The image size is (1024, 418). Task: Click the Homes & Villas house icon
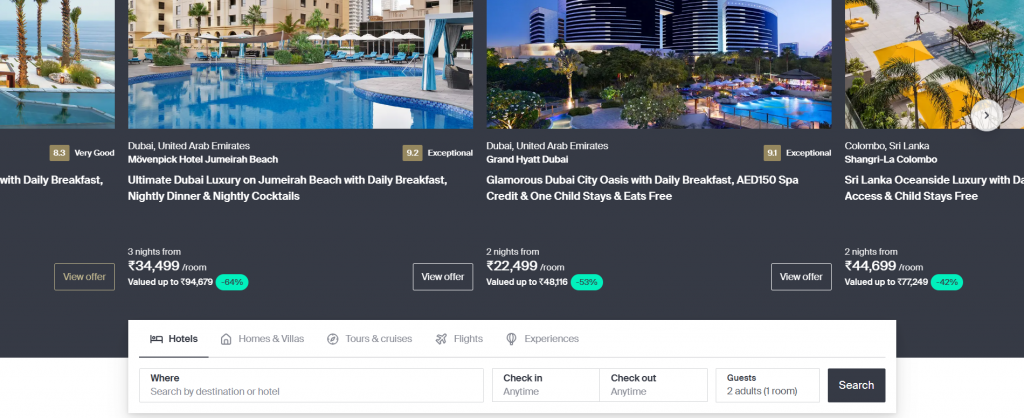click(x=226, y=339)
